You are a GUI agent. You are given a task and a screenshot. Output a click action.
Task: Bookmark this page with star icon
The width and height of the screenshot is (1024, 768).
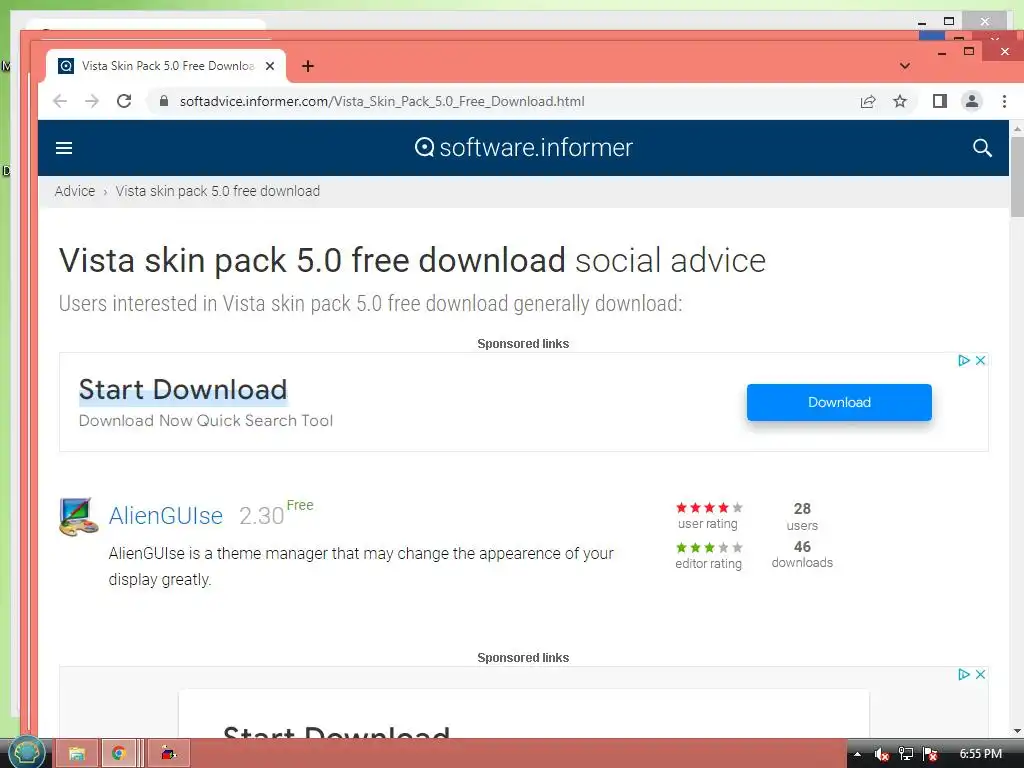coord(900,101)
